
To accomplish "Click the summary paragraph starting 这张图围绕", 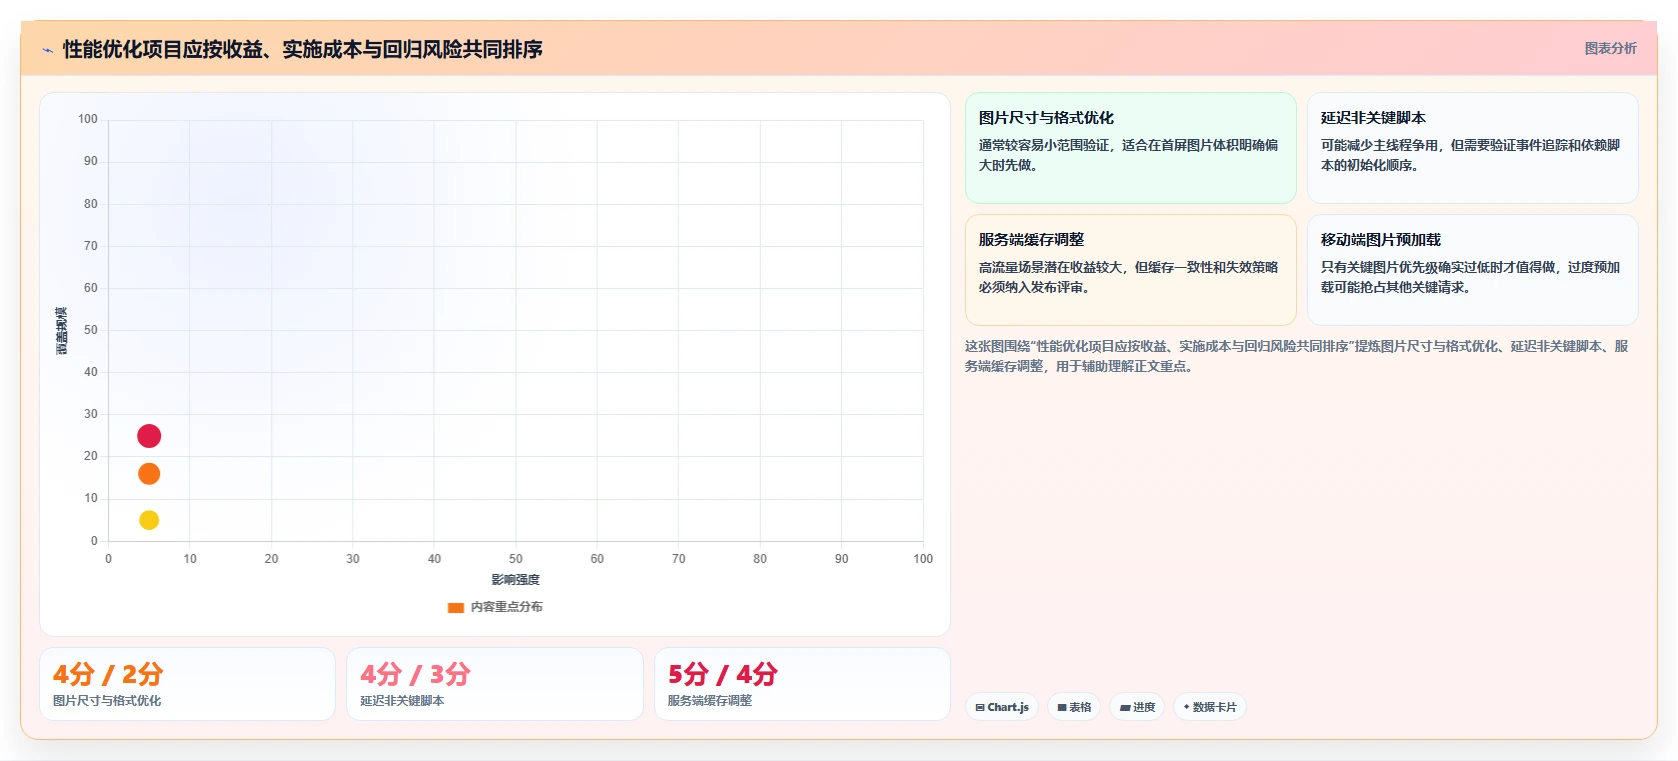I will [x=1296, y=356].
